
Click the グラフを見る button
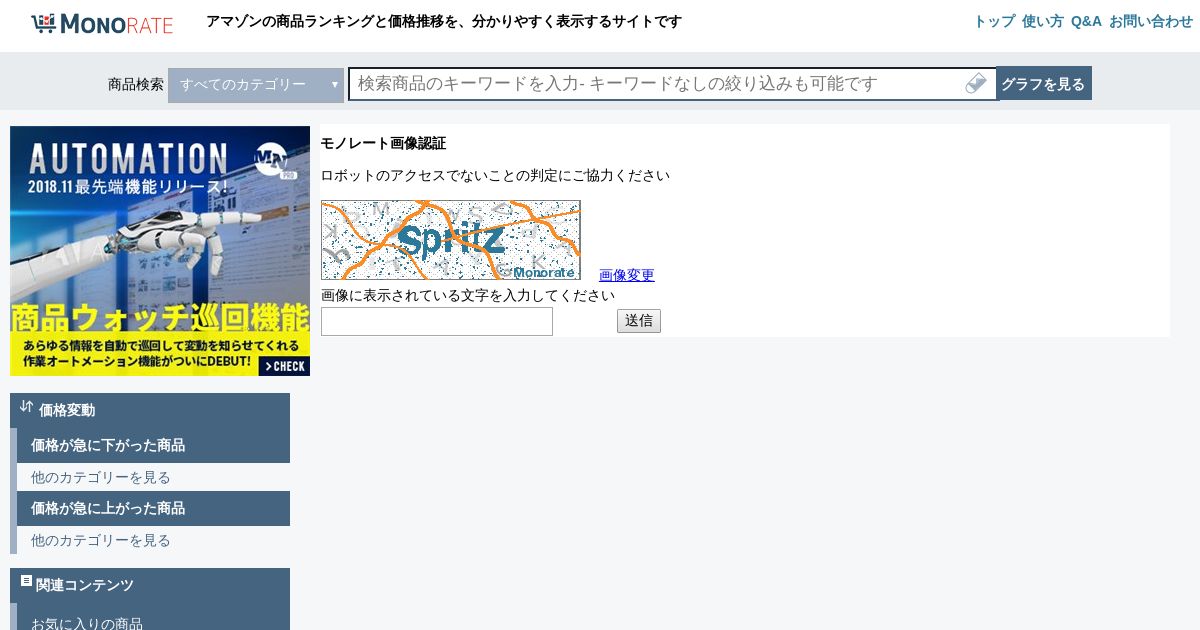1043,84
